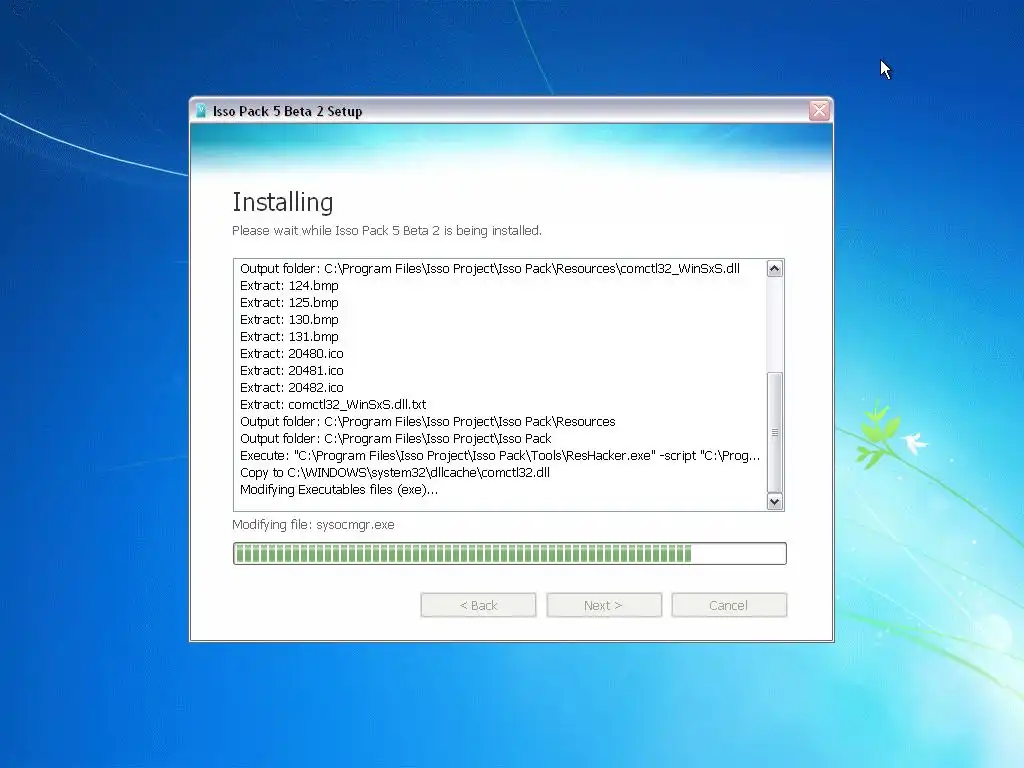Click the Isso Pack setup title bar icon
The image size is (1024, 768).
(201, 111)
